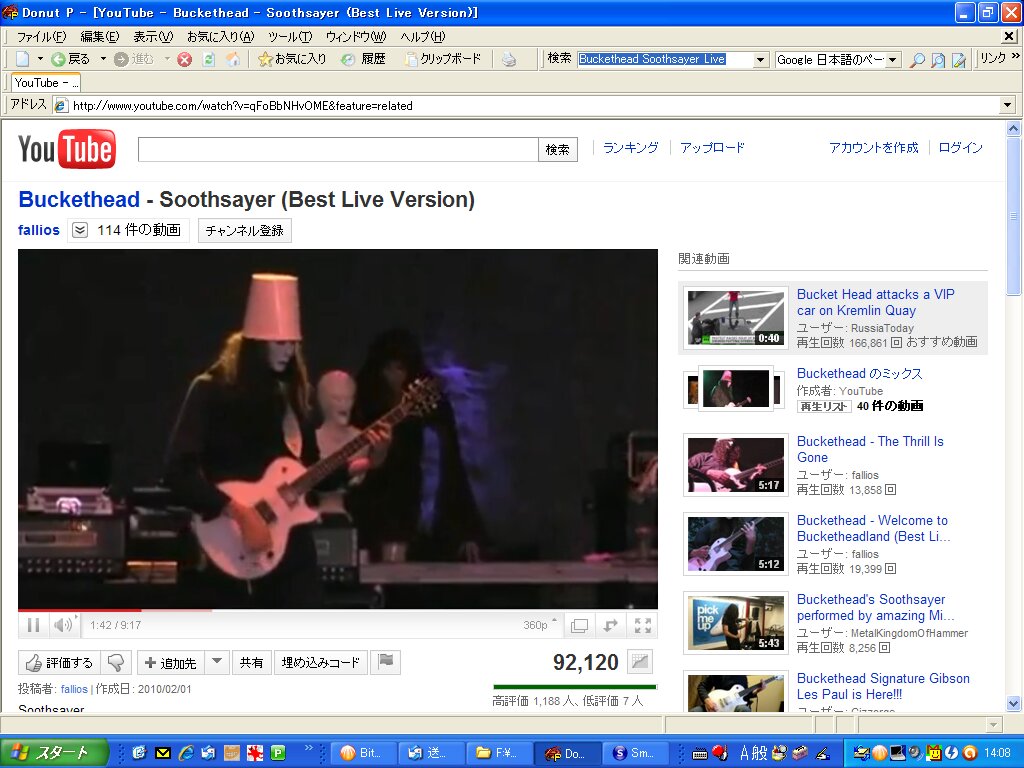Expand the search keyword dropdown arrow
Viewport: 1024px width, 768px height.
(760, 59)
